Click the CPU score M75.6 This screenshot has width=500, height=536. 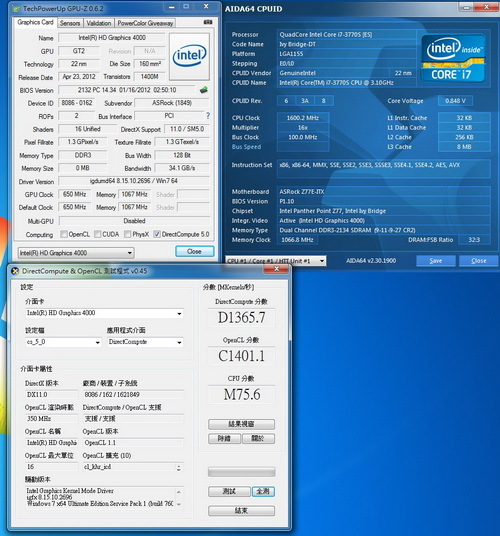click(x=241, y=395)
